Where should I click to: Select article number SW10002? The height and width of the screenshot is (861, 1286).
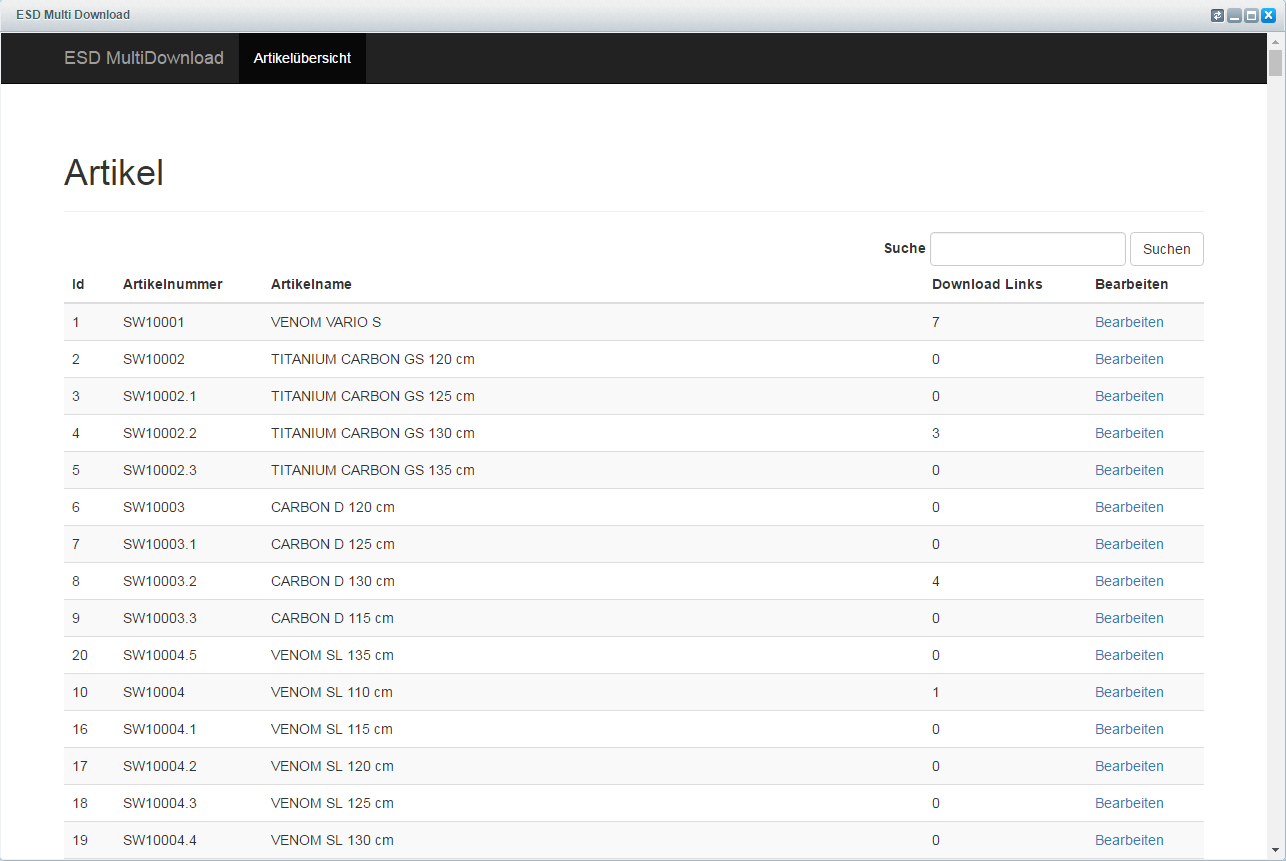coord(154,359)
